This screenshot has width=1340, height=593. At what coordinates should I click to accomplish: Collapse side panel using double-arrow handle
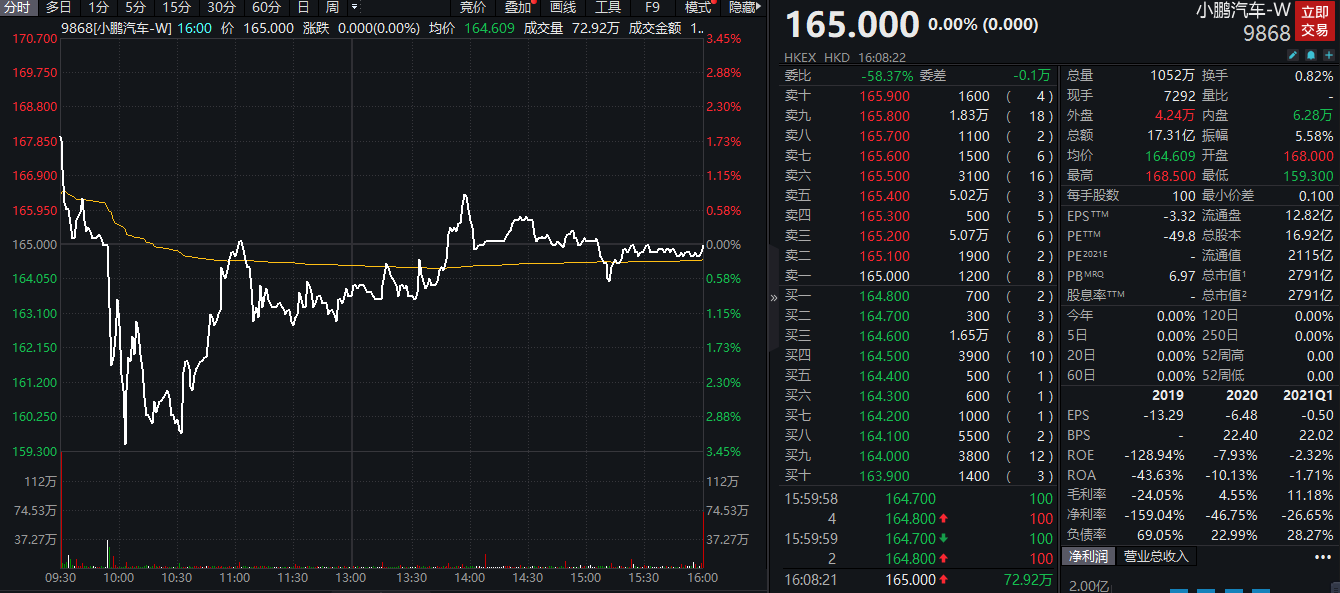click(x=773, y=297)
